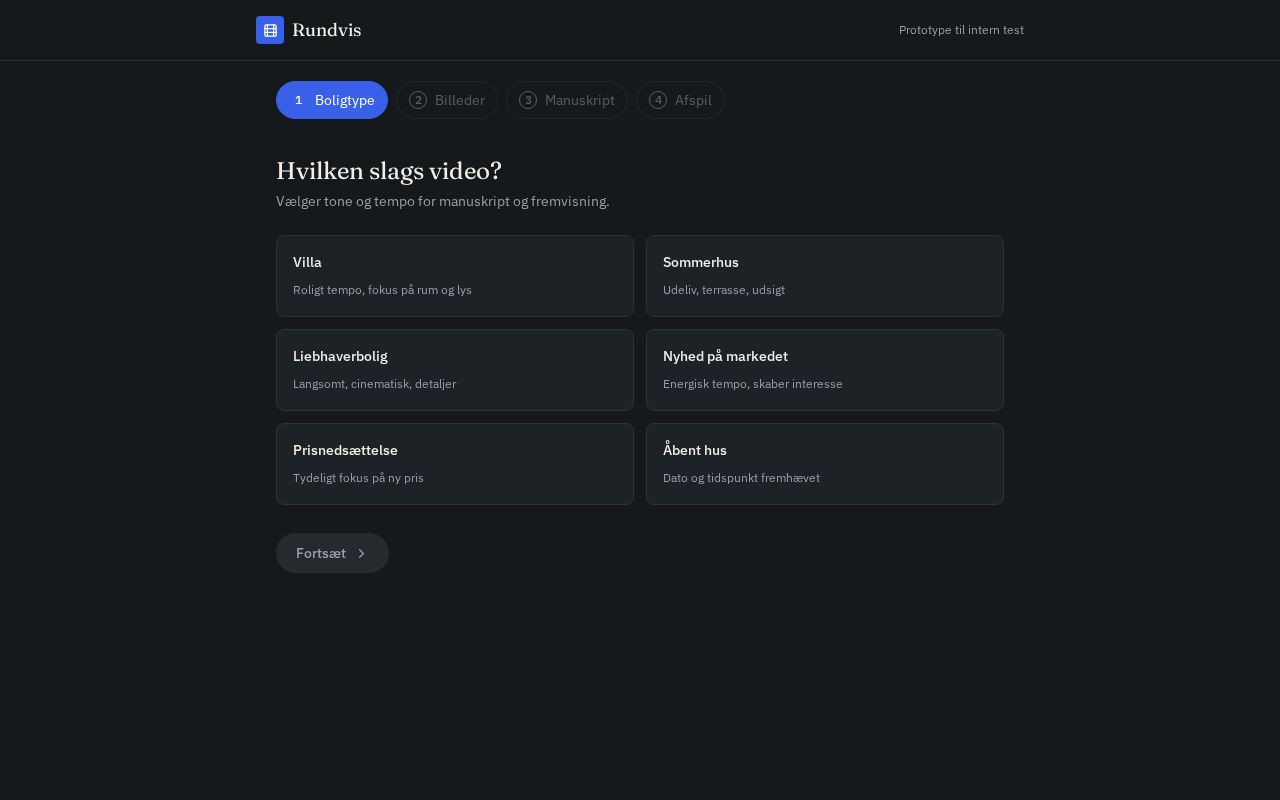The image size is (1280, 800).
Task: Click 'Energisk tempo, skaber interesse' text
Action: (x=753, y=384)
